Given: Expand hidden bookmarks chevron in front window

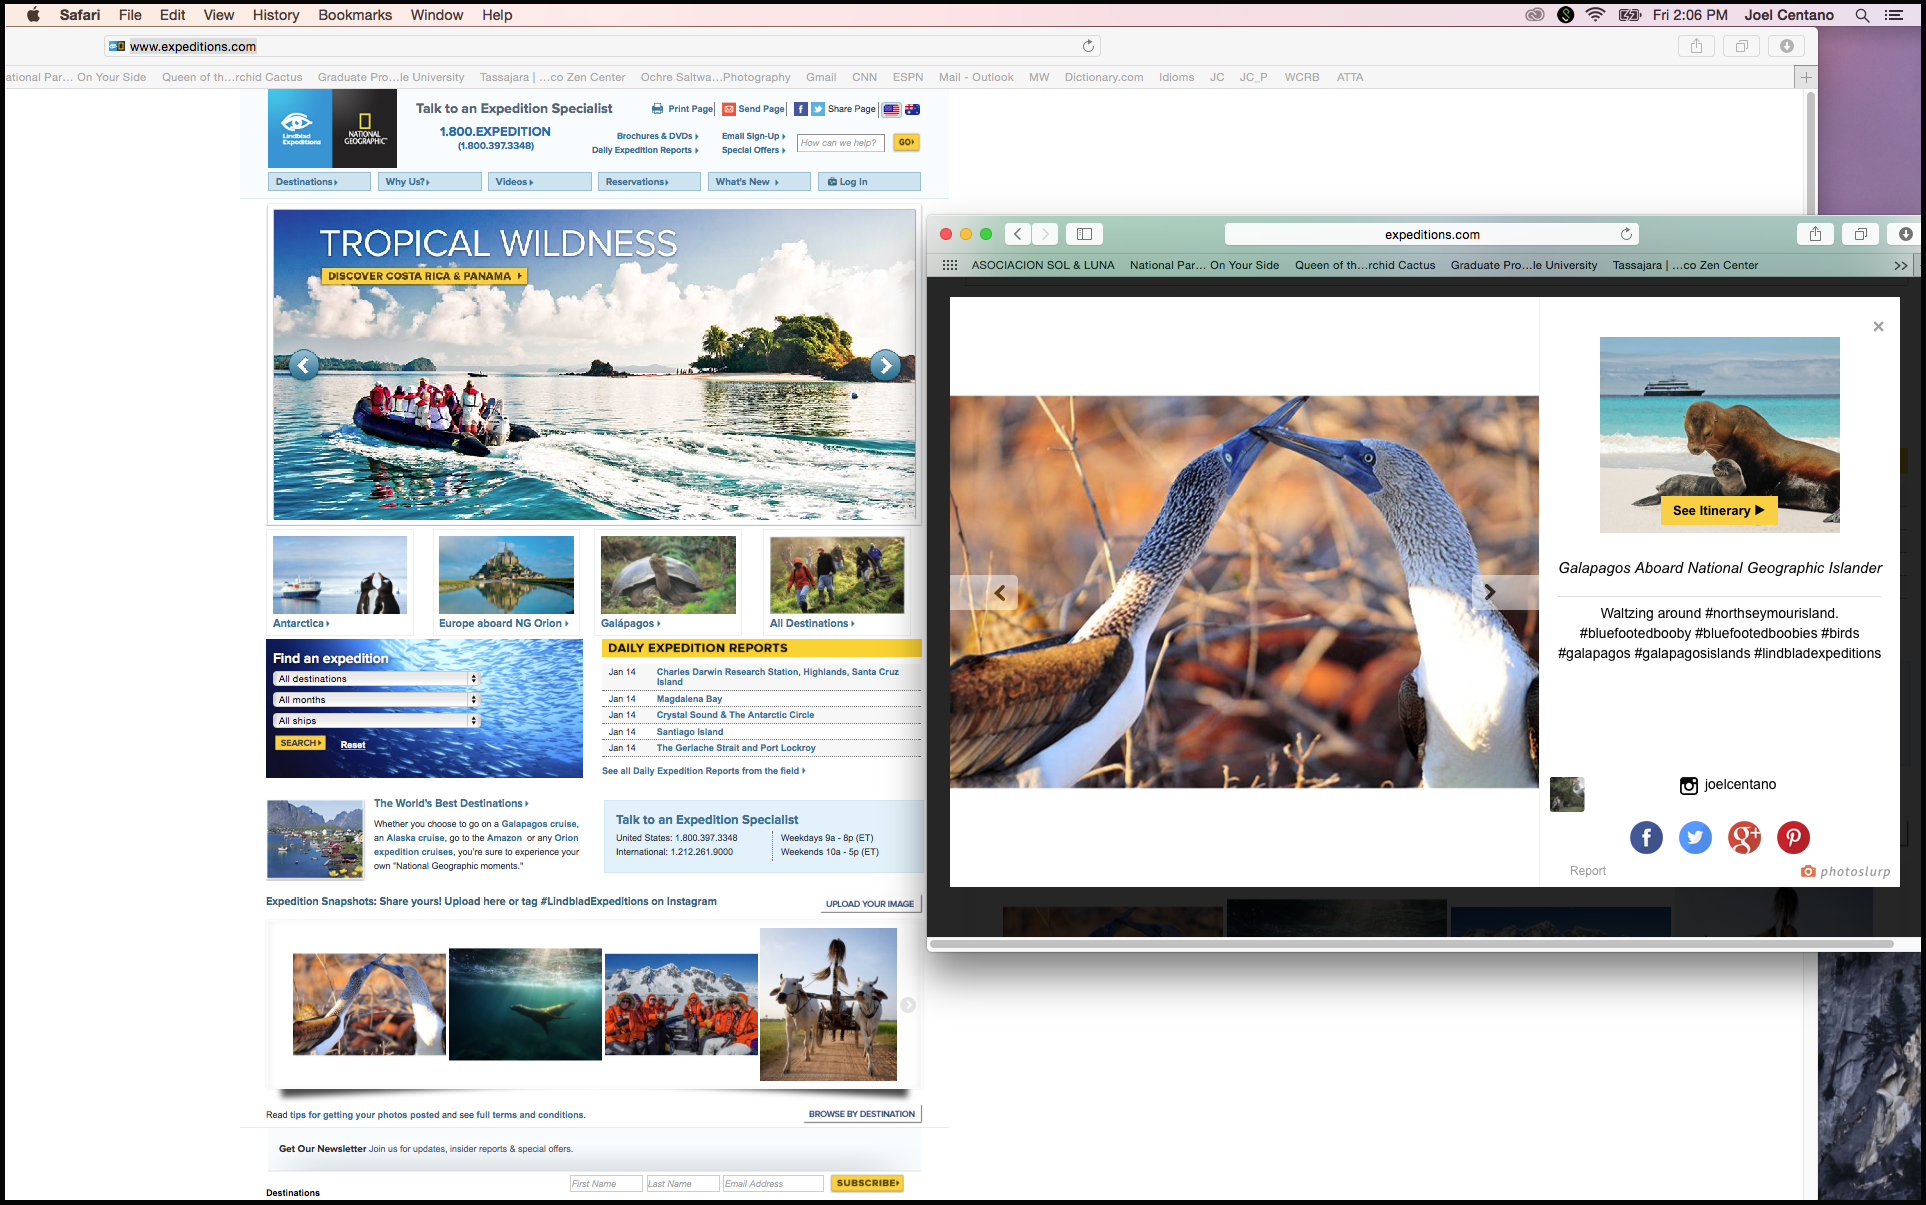Looking at the screenshot, I should tap(1900, 265).
